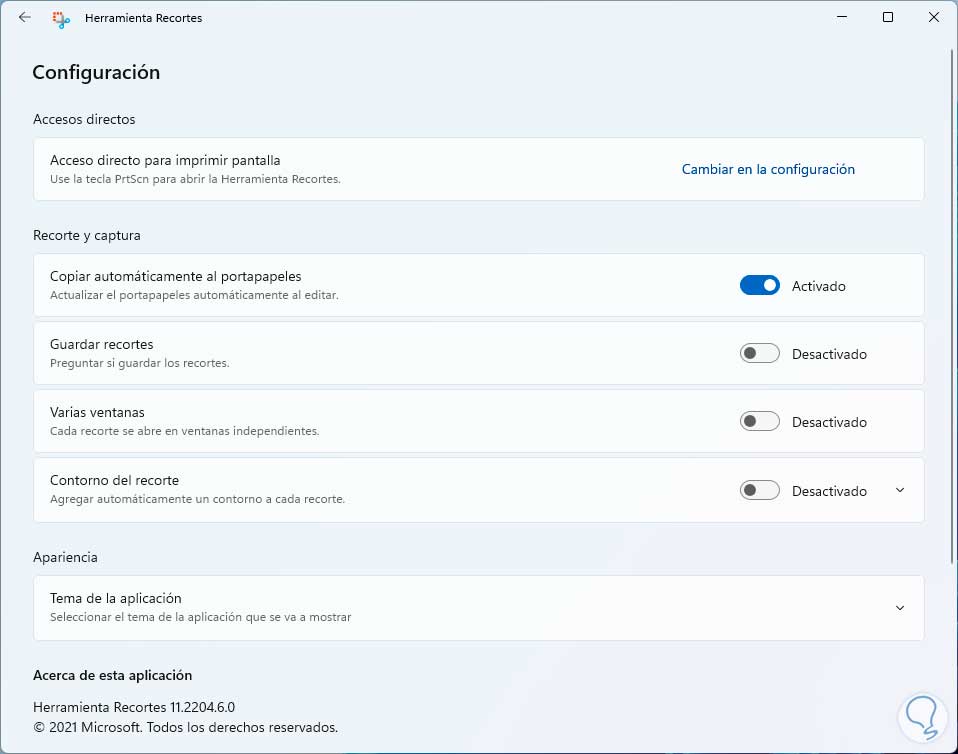Image resolution: width=958 pixels, height=754 pixels.
Task: Turn on the Varias ventanas toggle
Action: point(760,422)
